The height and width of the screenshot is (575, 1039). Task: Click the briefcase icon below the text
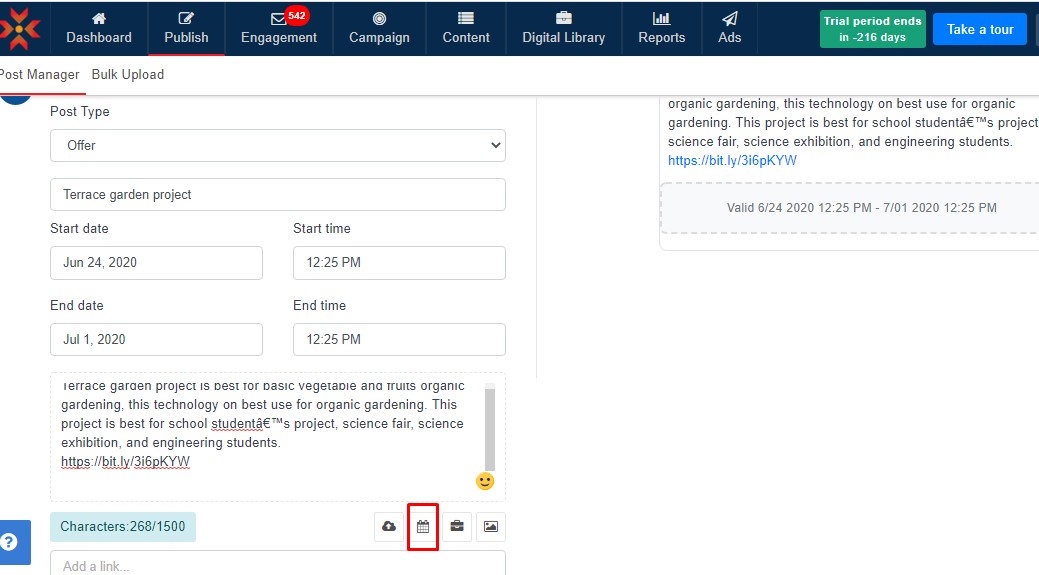tap(457, 527)
